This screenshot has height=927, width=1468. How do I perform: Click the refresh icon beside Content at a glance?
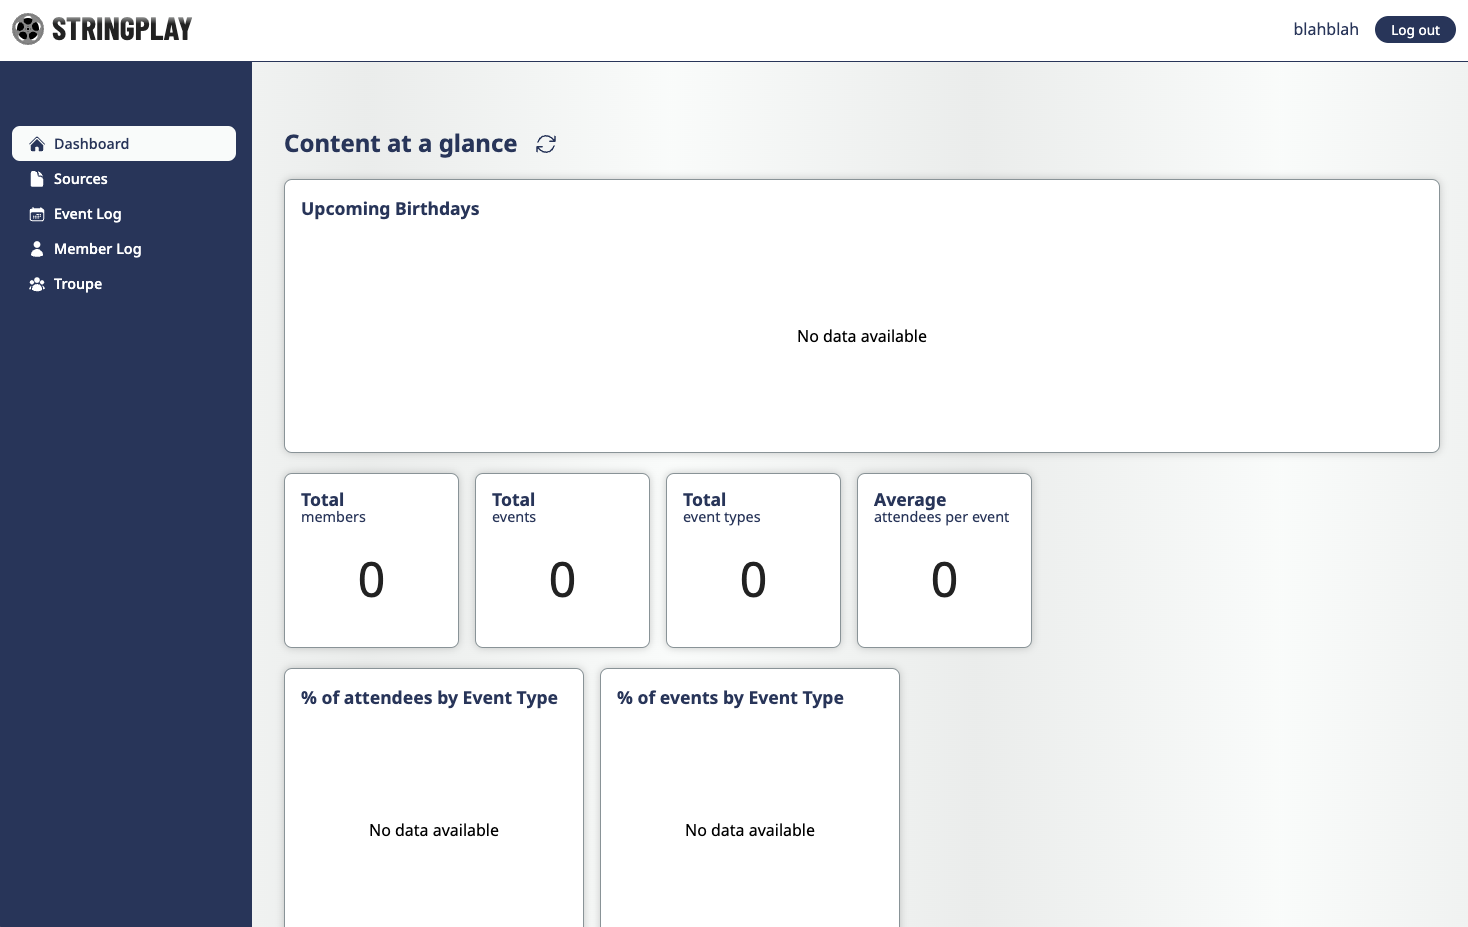[x=546, y=144]
